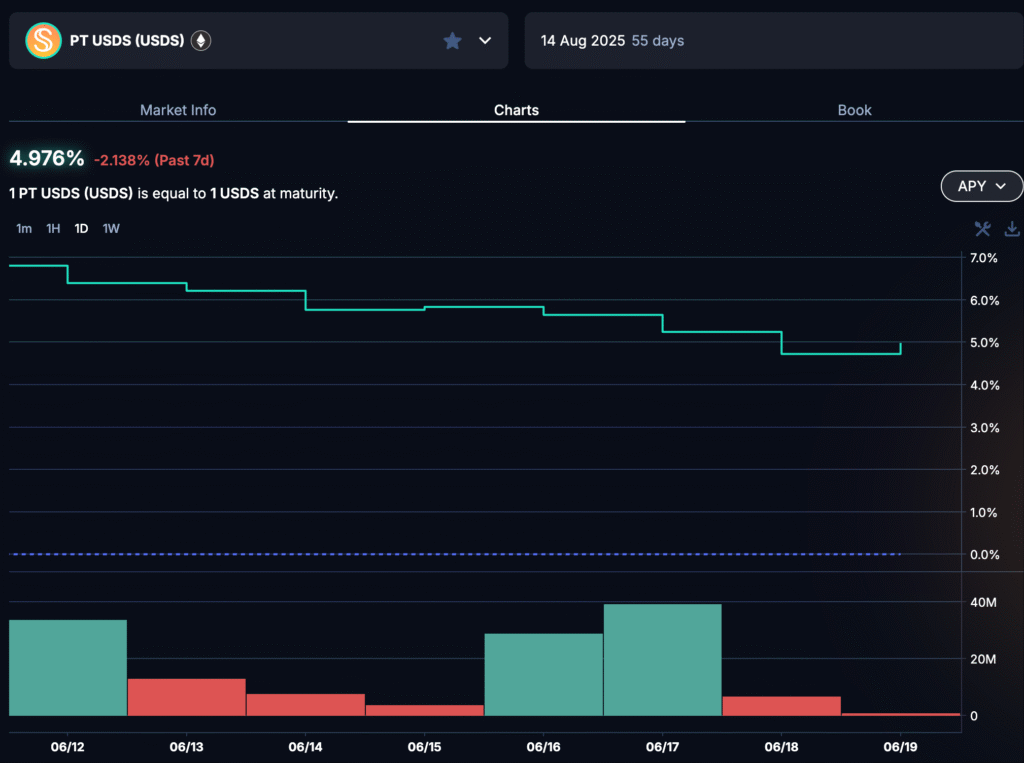Set chart interval to 1W
Screen dimensions: 1024x763
(111, 229)
